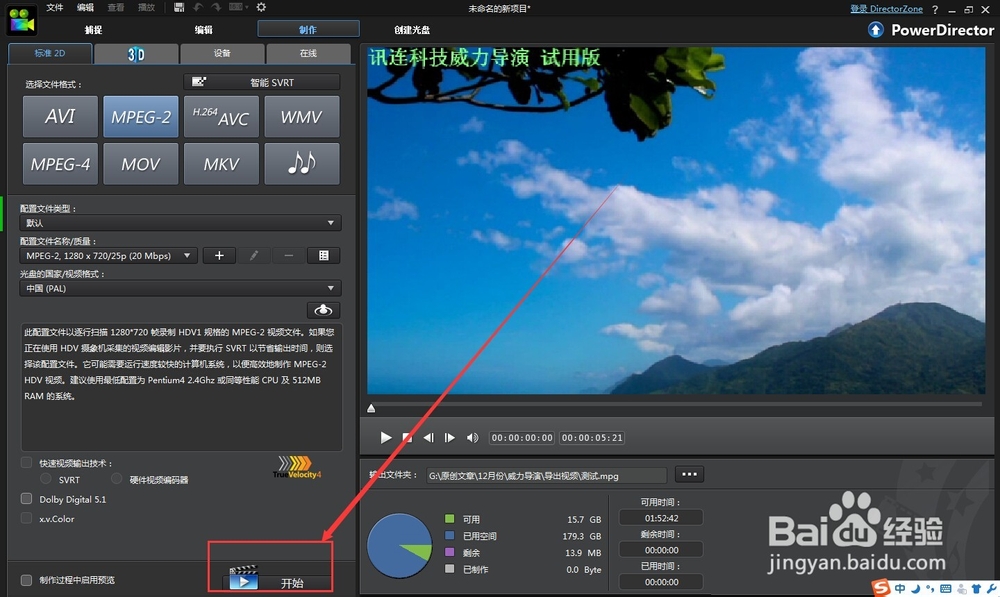
Task: Select the SVRT radio option
Action: pos(45,478)
